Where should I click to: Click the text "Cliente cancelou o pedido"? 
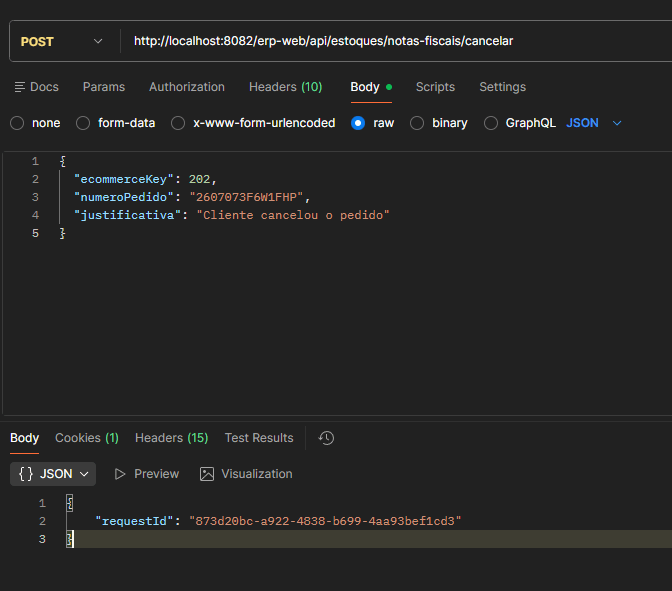[x=293, y=215]
